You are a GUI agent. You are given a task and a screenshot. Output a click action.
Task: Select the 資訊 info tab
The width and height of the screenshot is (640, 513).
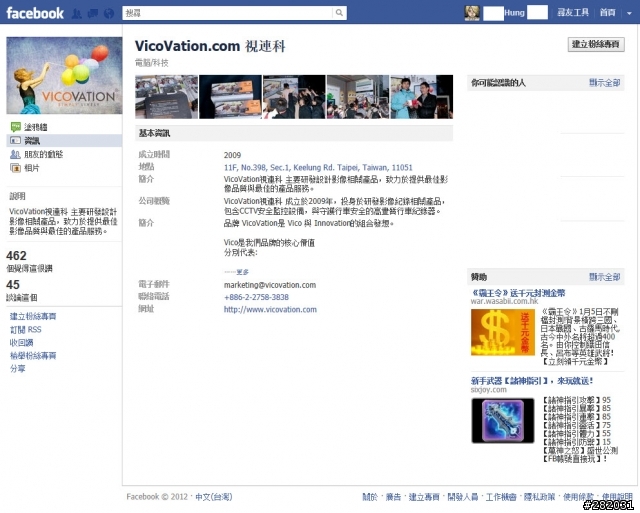coord(32,141)
